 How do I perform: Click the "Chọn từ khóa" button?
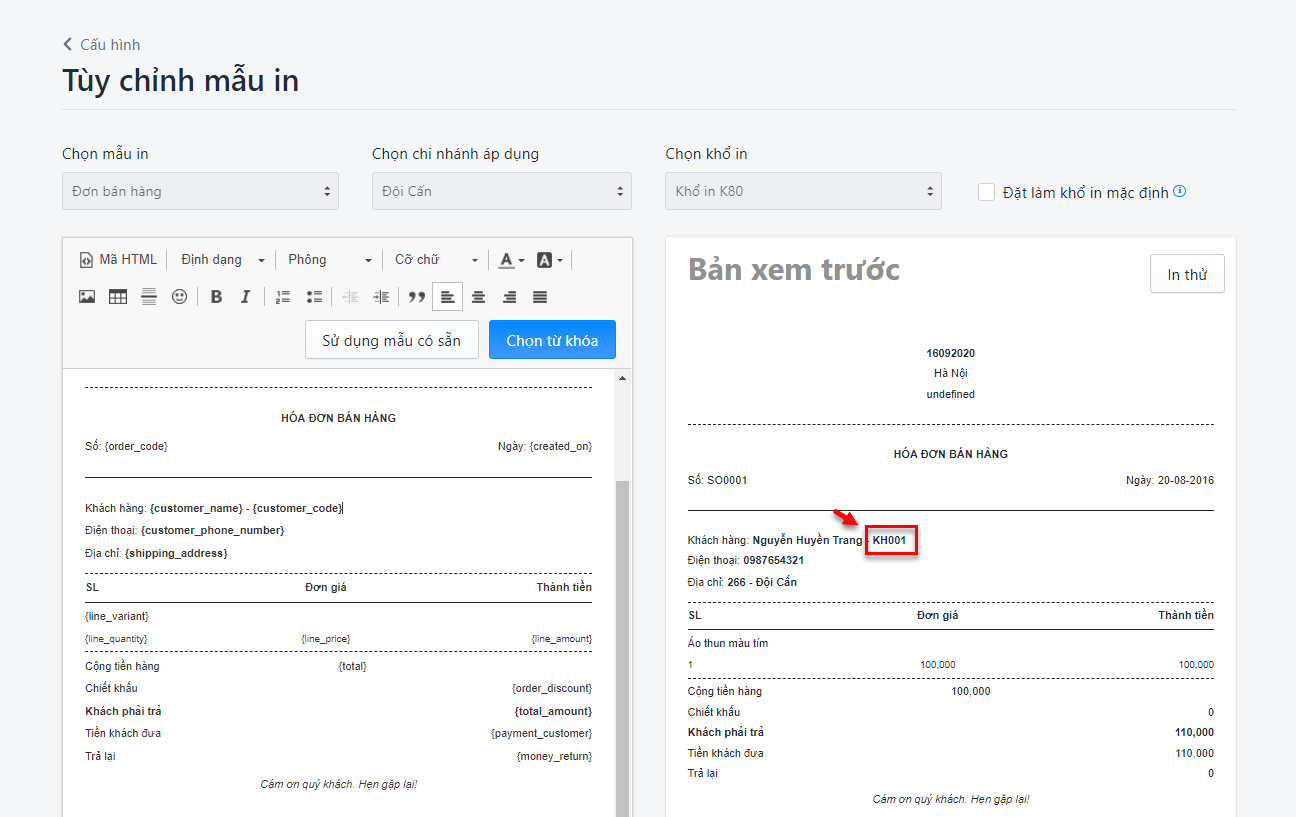click(552, 340)
